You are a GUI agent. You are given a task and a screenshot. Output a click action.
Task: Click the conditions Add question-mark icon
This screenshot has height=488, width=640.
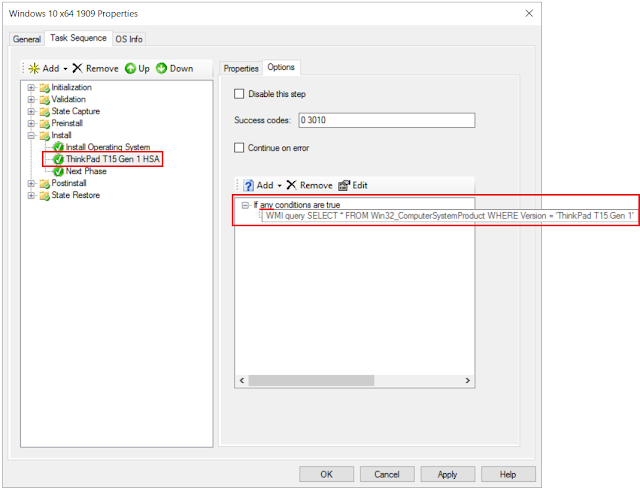pyautogui.click(x=248, y=185)
